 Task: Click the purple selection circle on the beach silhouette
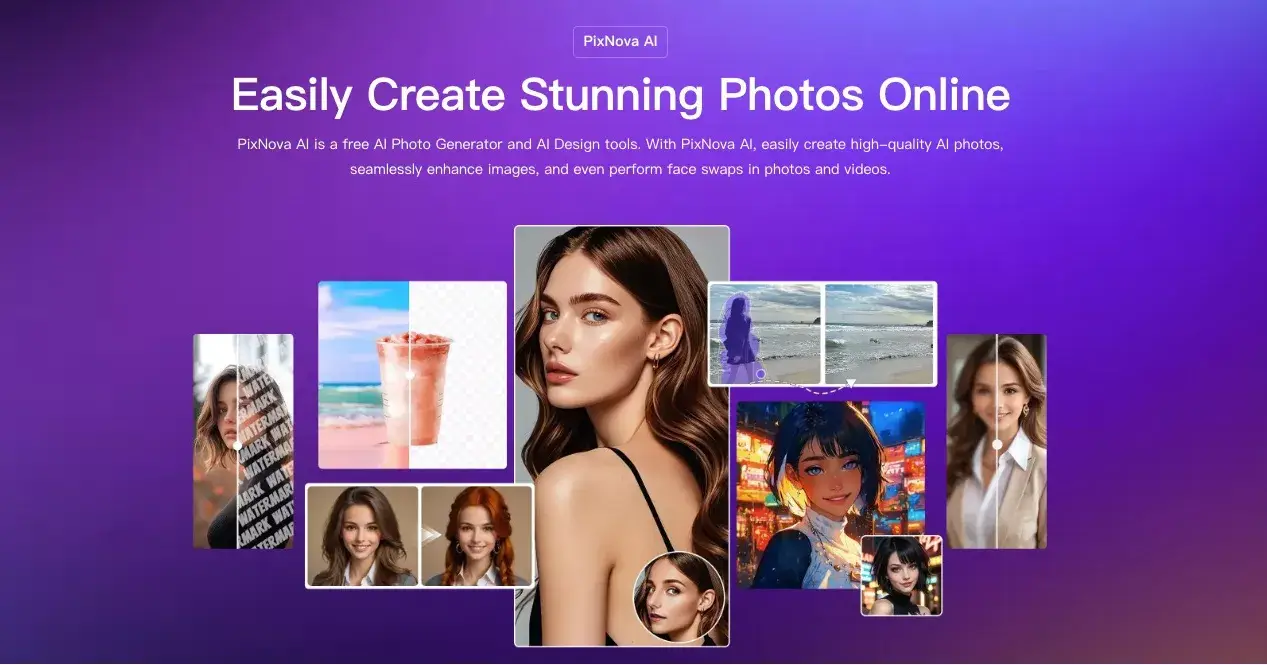pos(761,373)
